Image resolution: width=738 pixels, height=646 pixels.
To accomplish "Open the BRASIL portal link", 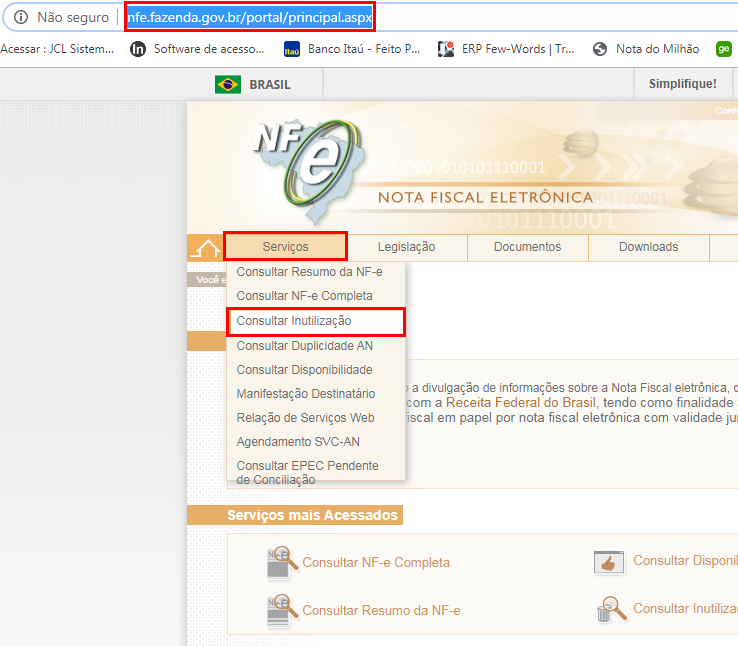I will pyautogui.click(x=270, y=85).
